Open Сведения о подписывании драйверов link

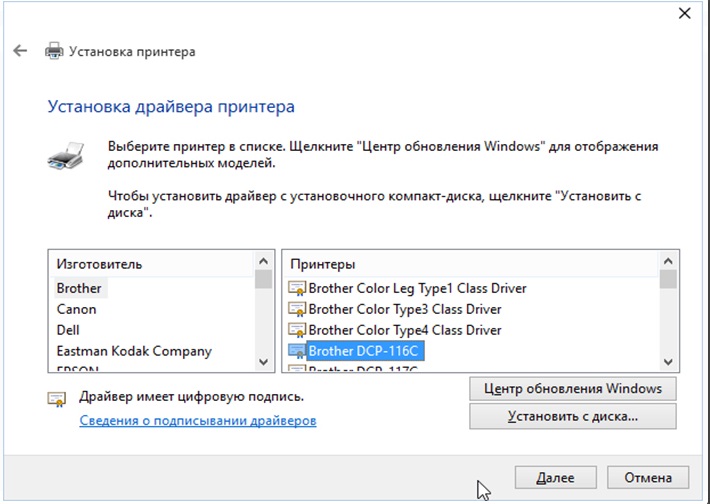pyautogui.click(x=198, y=421)
